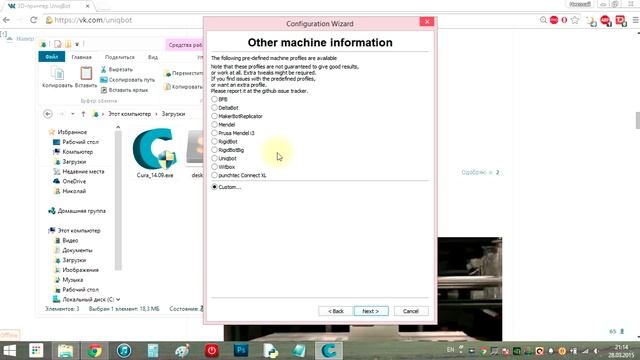The width and height of the screenshot is (640, 360).
Task: Open Недавние места in the sidebar
Action: pos(79,171)
